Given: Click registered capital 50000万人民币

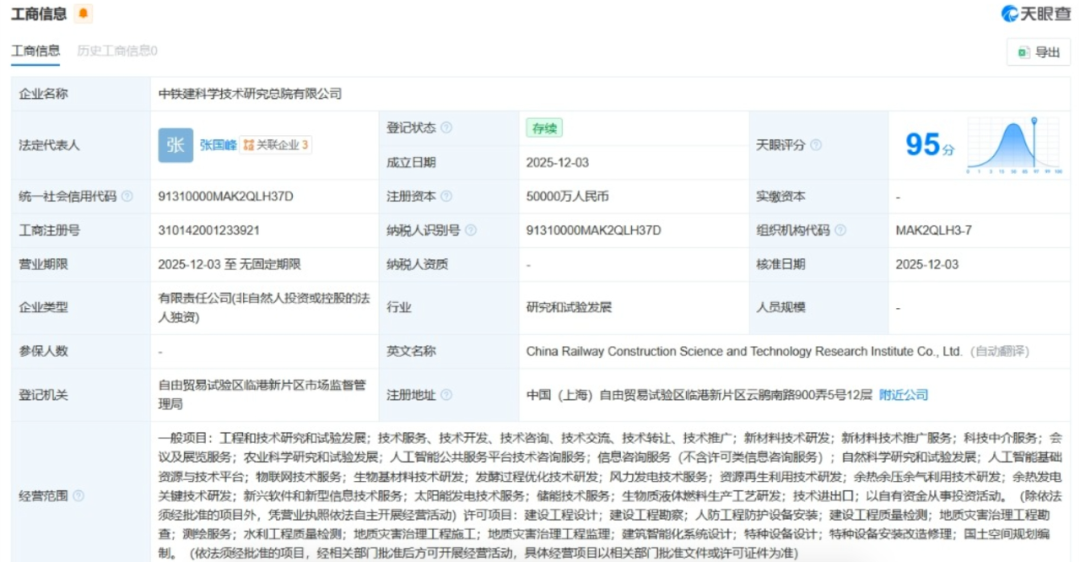Looking at the screenshot, I should [568, 196].
